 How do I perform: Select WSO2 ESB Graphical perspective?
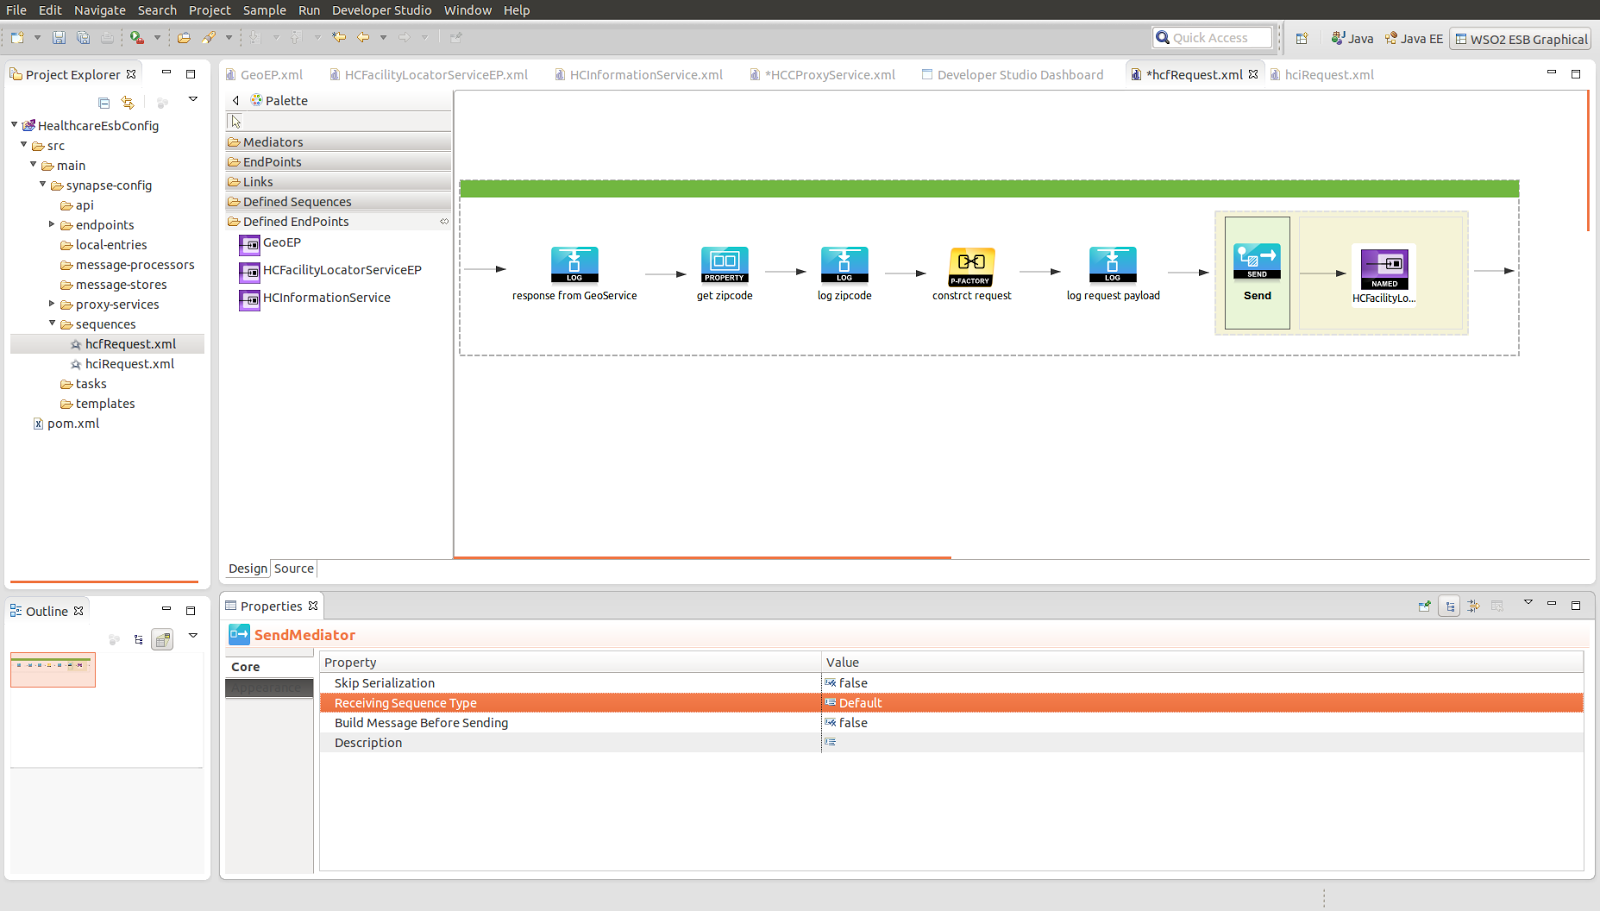pos(1521,39)
